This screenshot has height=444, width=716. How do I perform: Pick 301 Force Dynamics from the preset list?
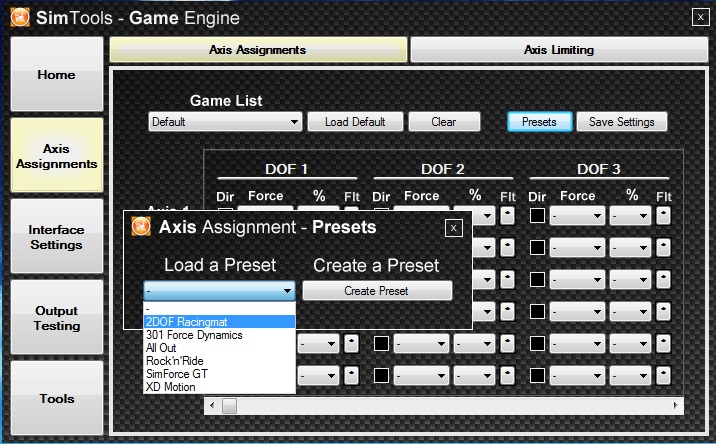click(x=219, y=335)
